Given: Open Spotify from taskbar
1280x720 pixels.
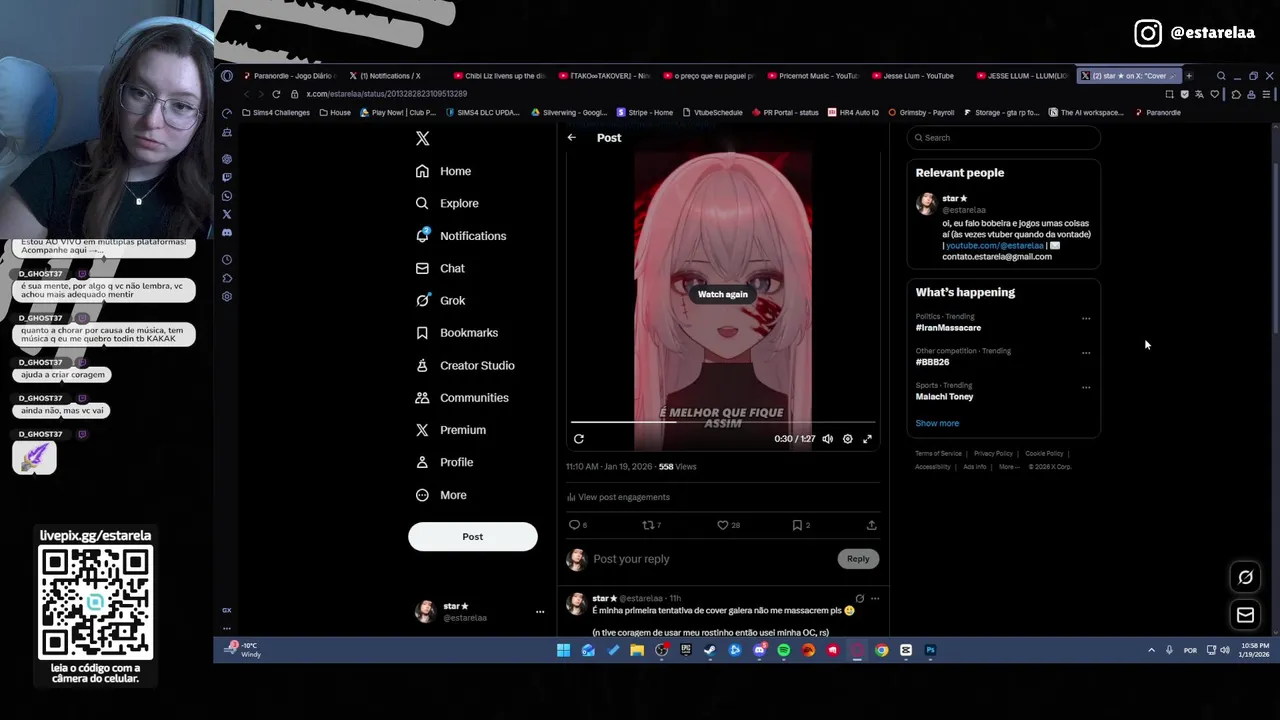Looking at the screenshot, I should [784, 650].
